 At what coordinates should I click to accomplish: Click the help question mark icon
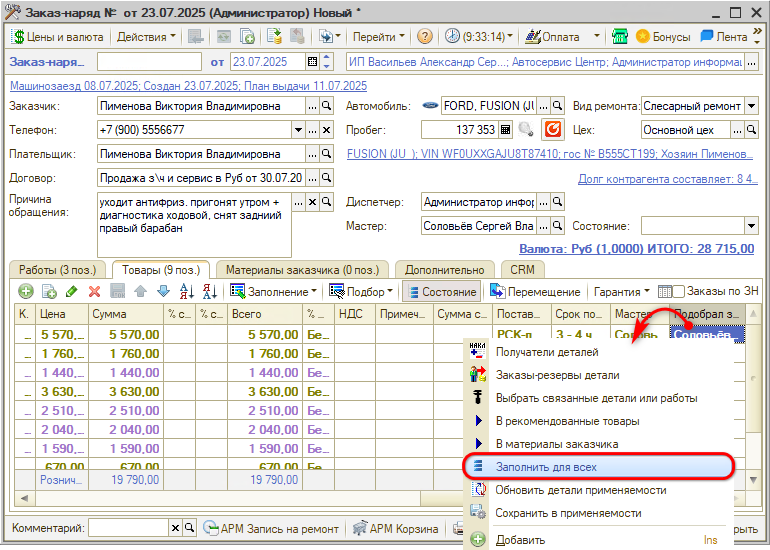pyautogui.click(x=425, y=36)
